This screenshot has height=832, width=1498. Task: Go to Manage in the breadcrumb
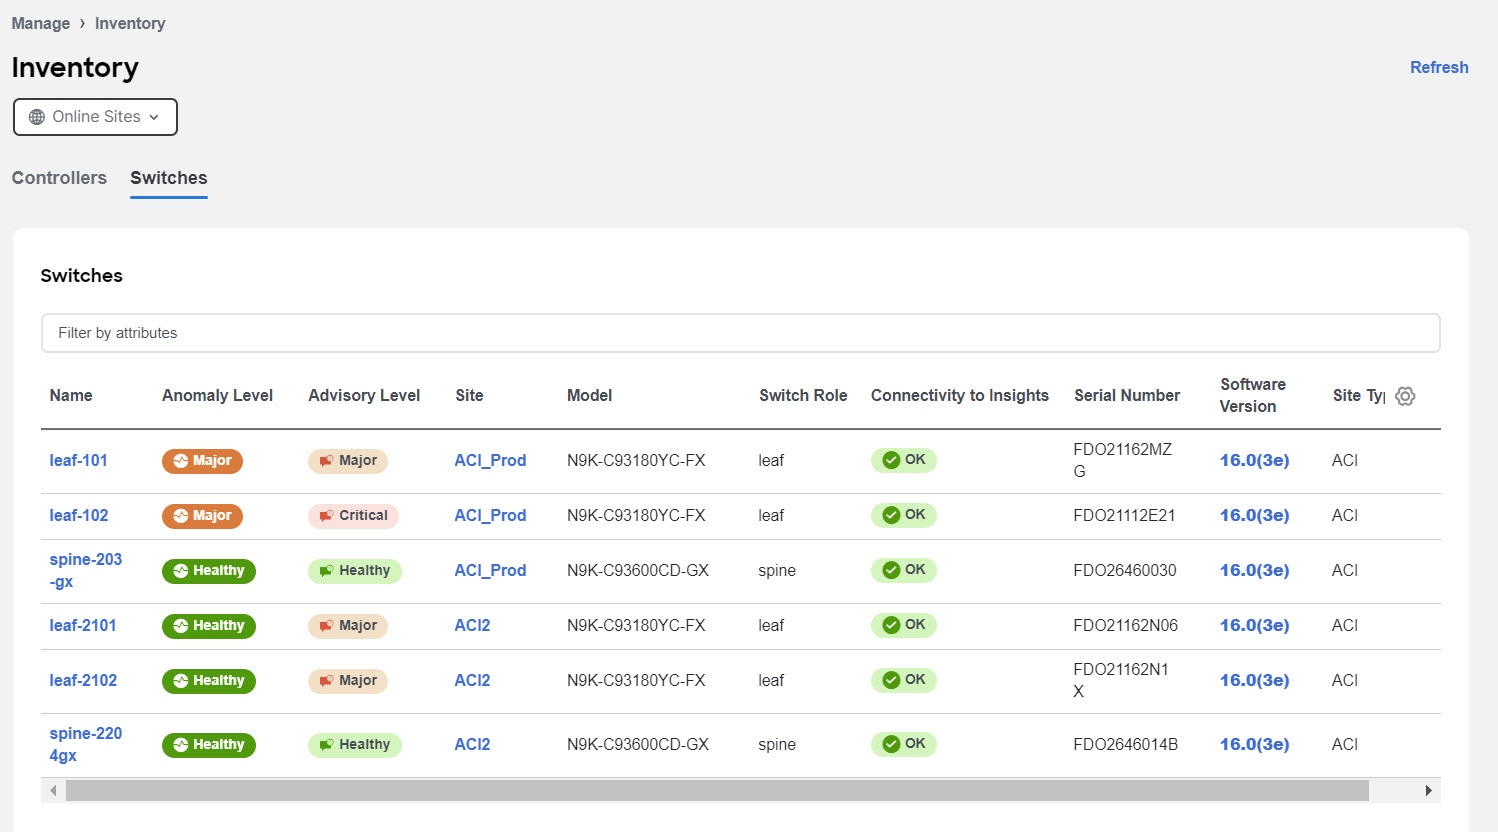[x=41, y=23]
